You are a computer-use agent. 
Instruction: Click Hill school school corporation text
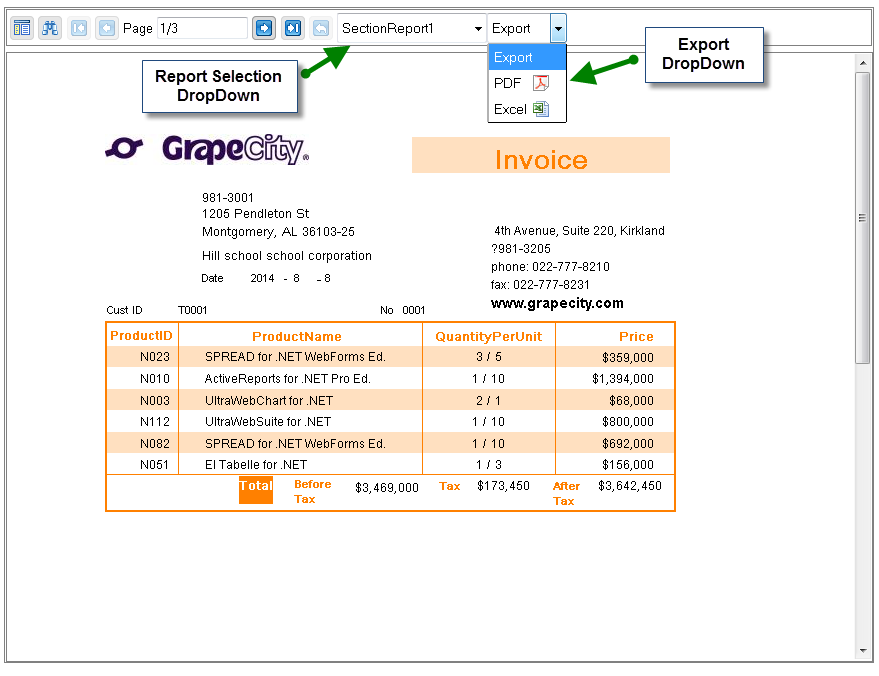(x=286, y=256)
